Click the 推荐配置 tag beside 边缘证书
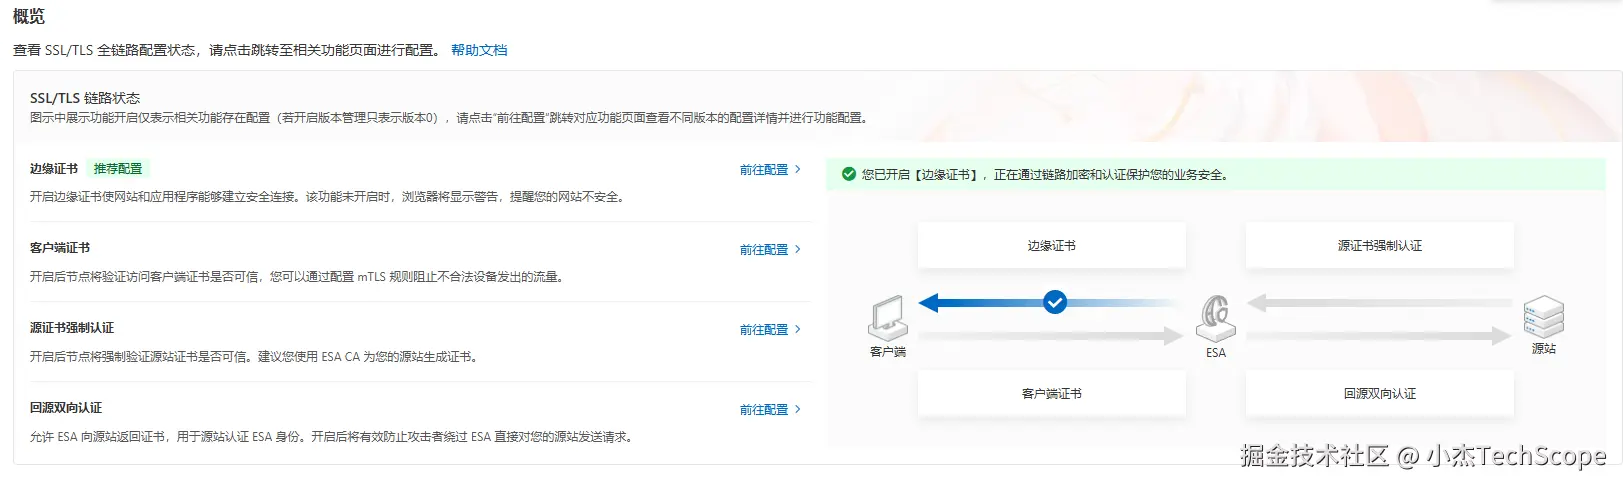Image resolution: width=1623 pixels, height=487 pixels. point(118,169)
